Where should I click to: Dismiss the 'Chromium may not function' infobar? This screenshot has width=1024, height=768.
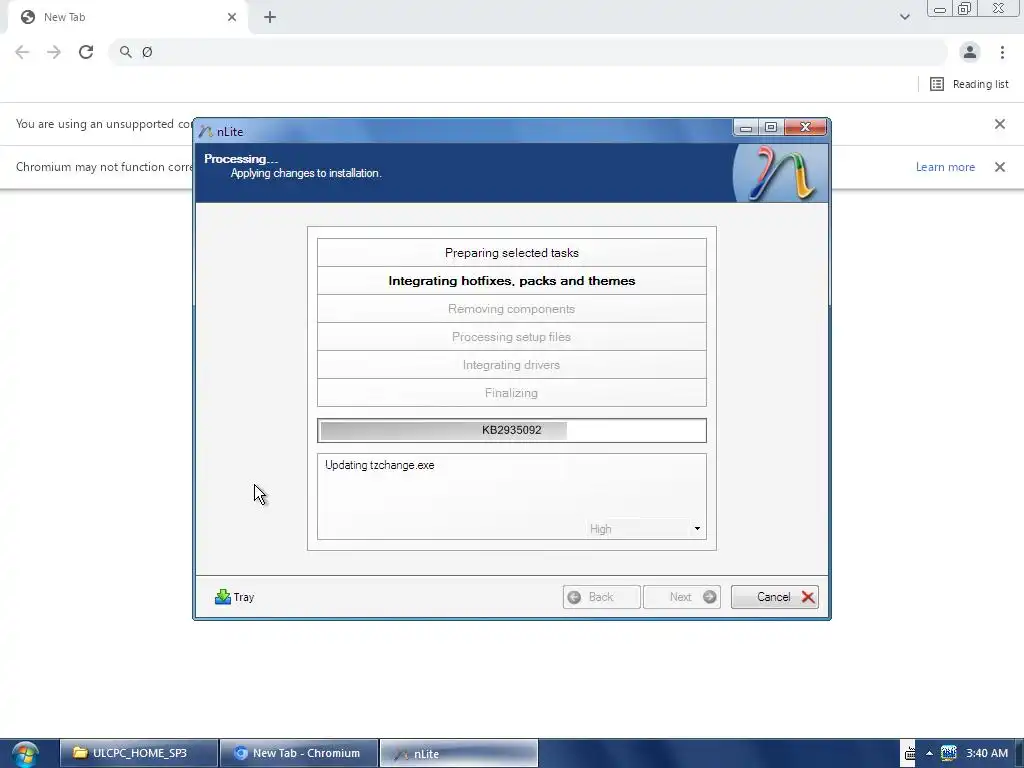pos(1000,167)
